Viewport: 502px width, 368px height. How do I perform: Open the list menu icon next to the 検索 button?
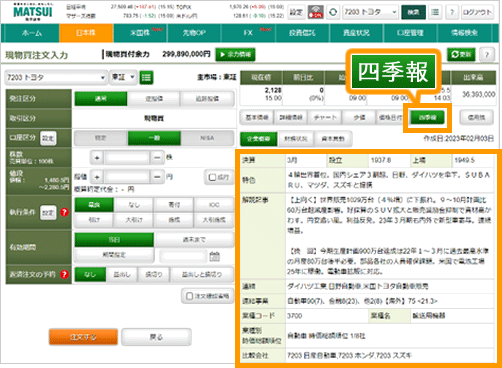[x=435, y=12]
